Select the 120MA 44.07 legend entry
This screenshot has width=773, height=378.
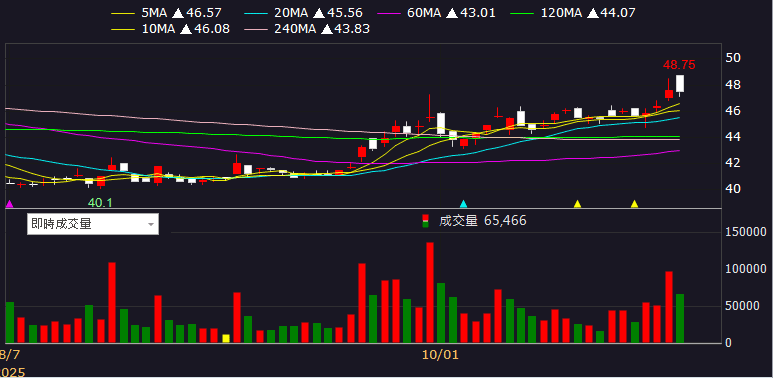573,12
